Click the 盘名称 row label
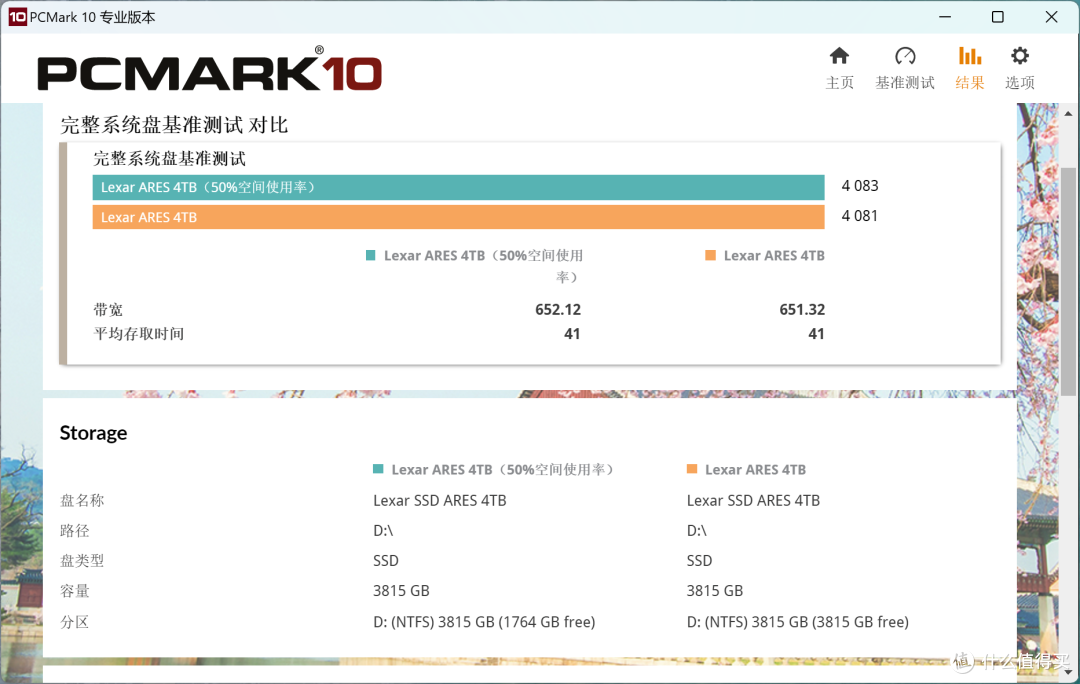1080x684 pixels. [x=82, y=500]
